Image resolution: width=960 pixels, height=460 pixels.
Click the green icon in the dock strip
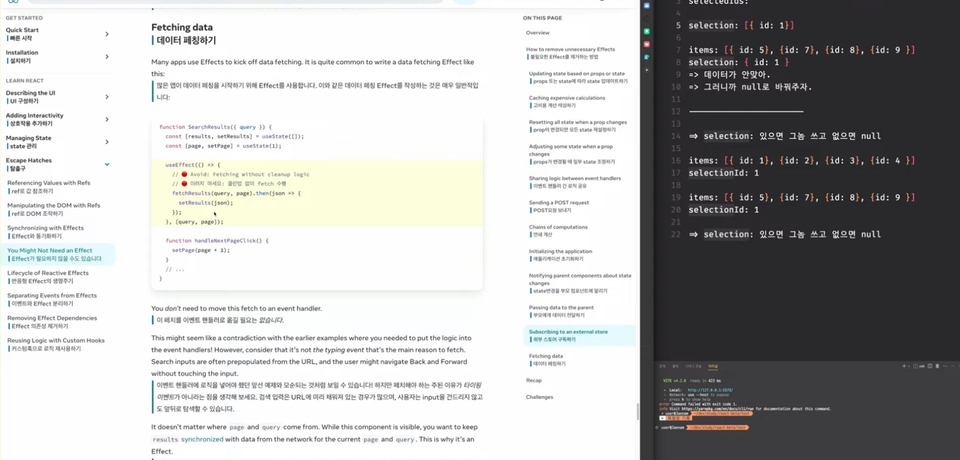(647, 31)
